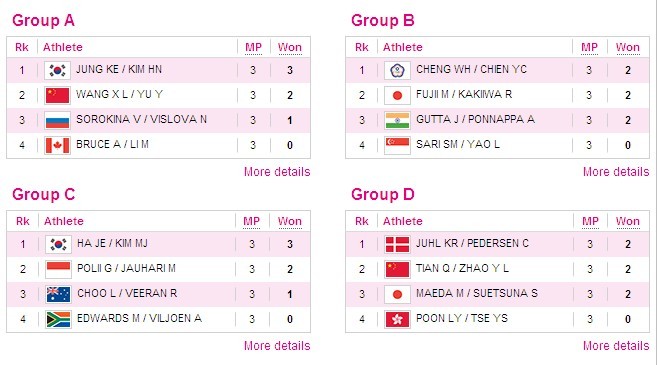Viewport: 657px width, 365px height.
Task: Open More details for Group A
Action: pyautogui.click(x=277, y=172)
